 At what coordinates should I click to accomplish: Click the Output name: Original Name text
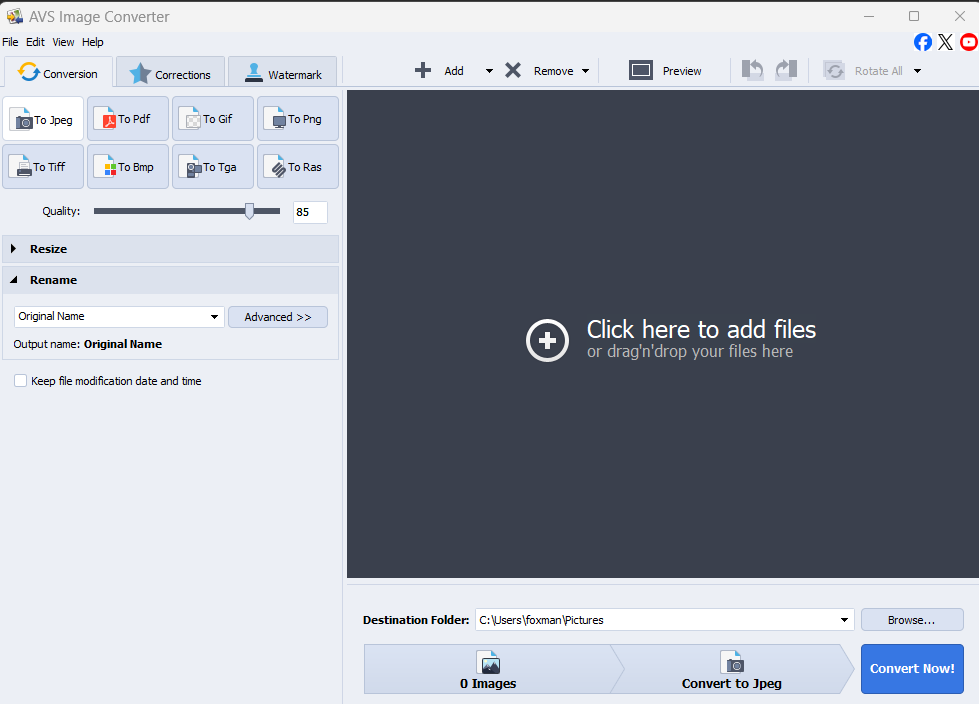tap(87, 344)
